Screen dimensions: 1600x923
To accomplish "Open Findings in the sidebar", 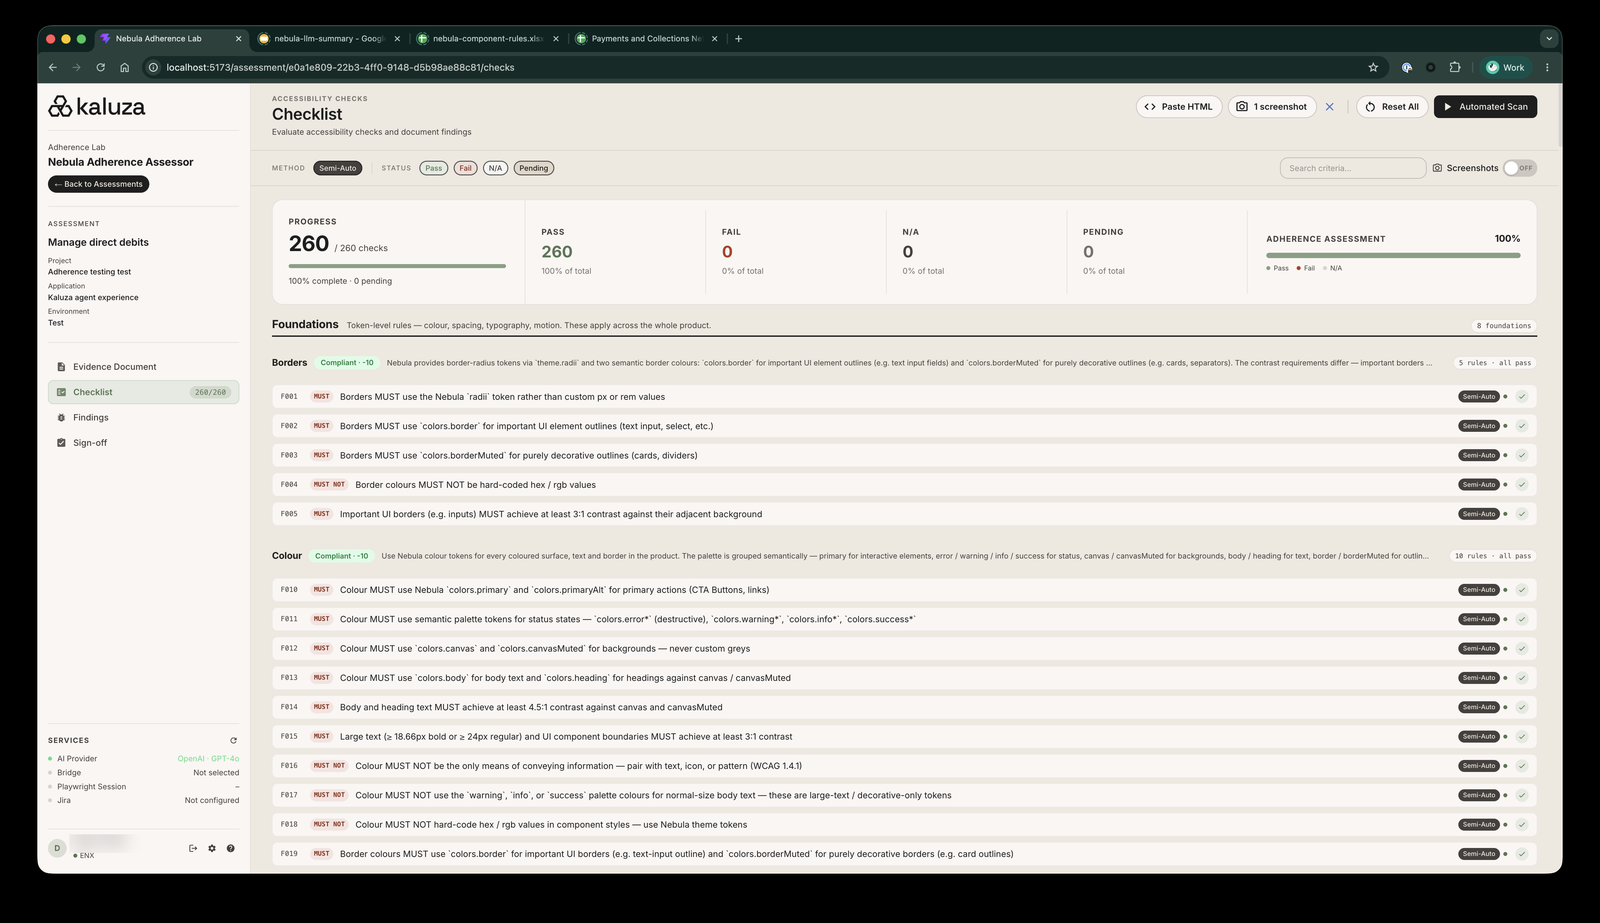I will 143,418.
